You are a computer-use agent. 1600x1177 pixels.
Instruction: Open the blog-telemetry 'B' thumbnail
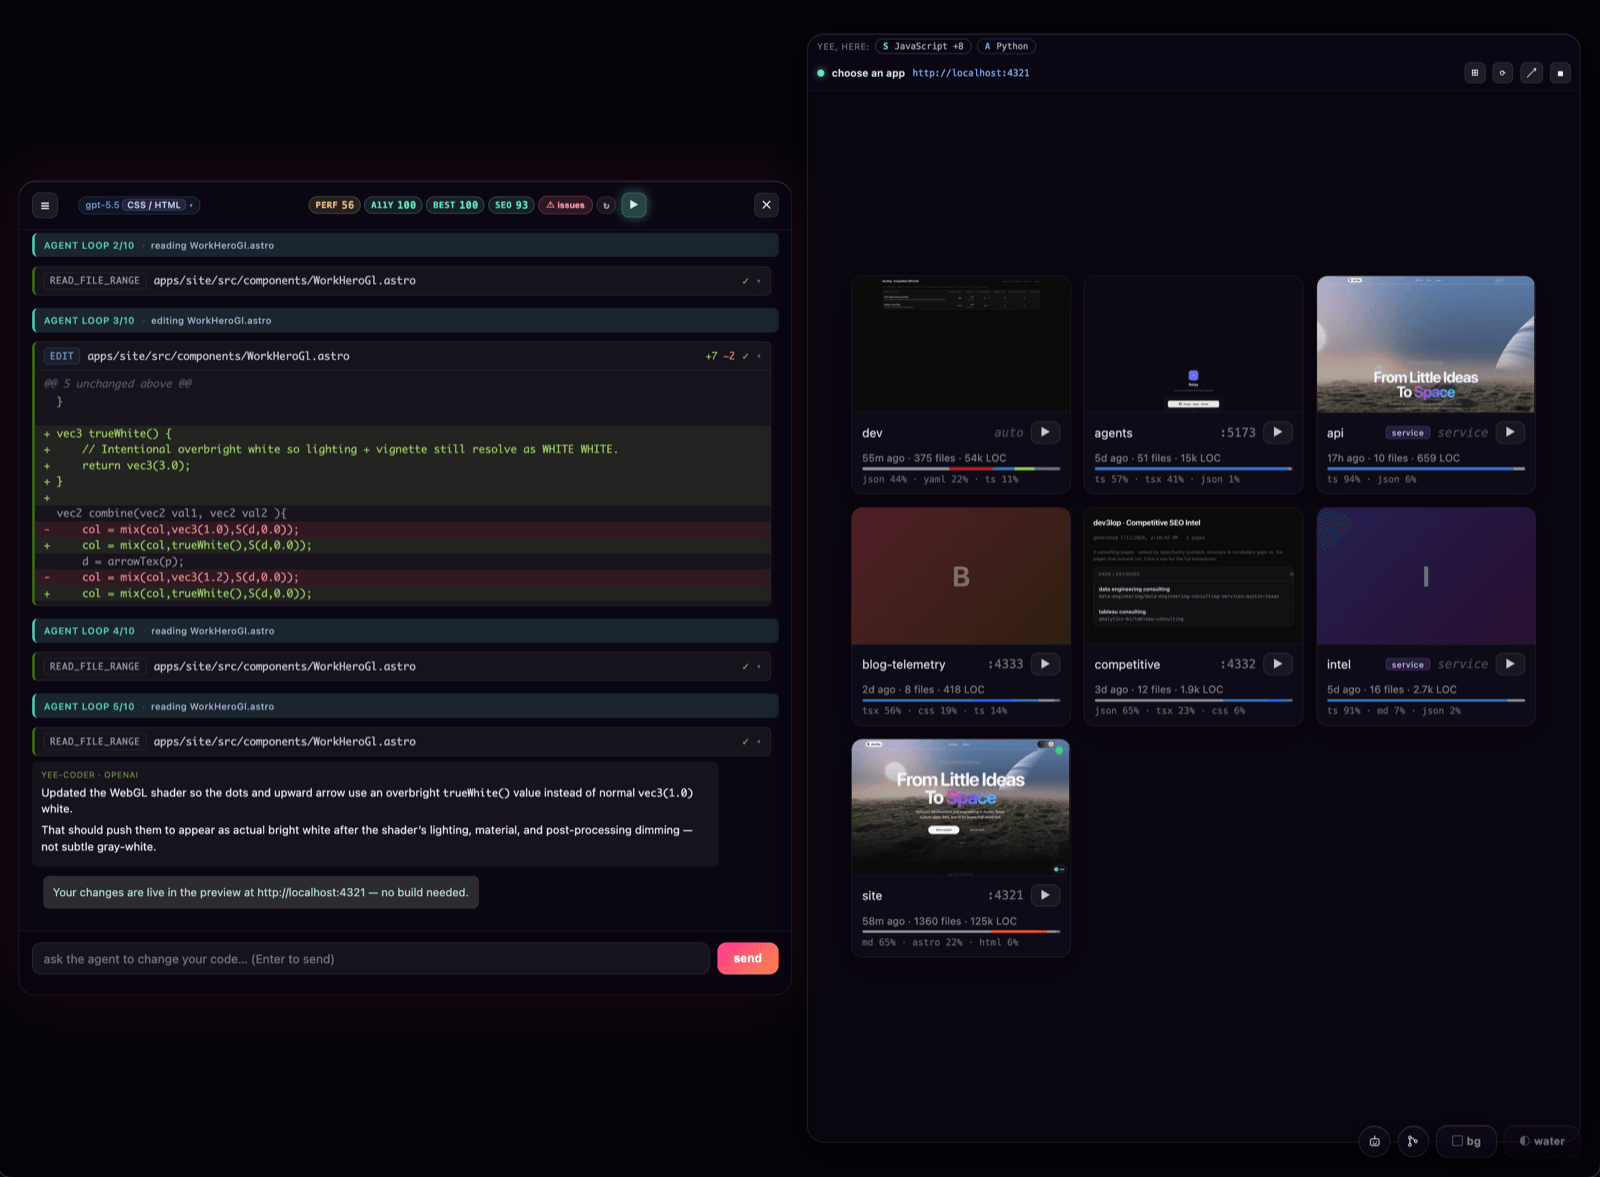[961, 576]
